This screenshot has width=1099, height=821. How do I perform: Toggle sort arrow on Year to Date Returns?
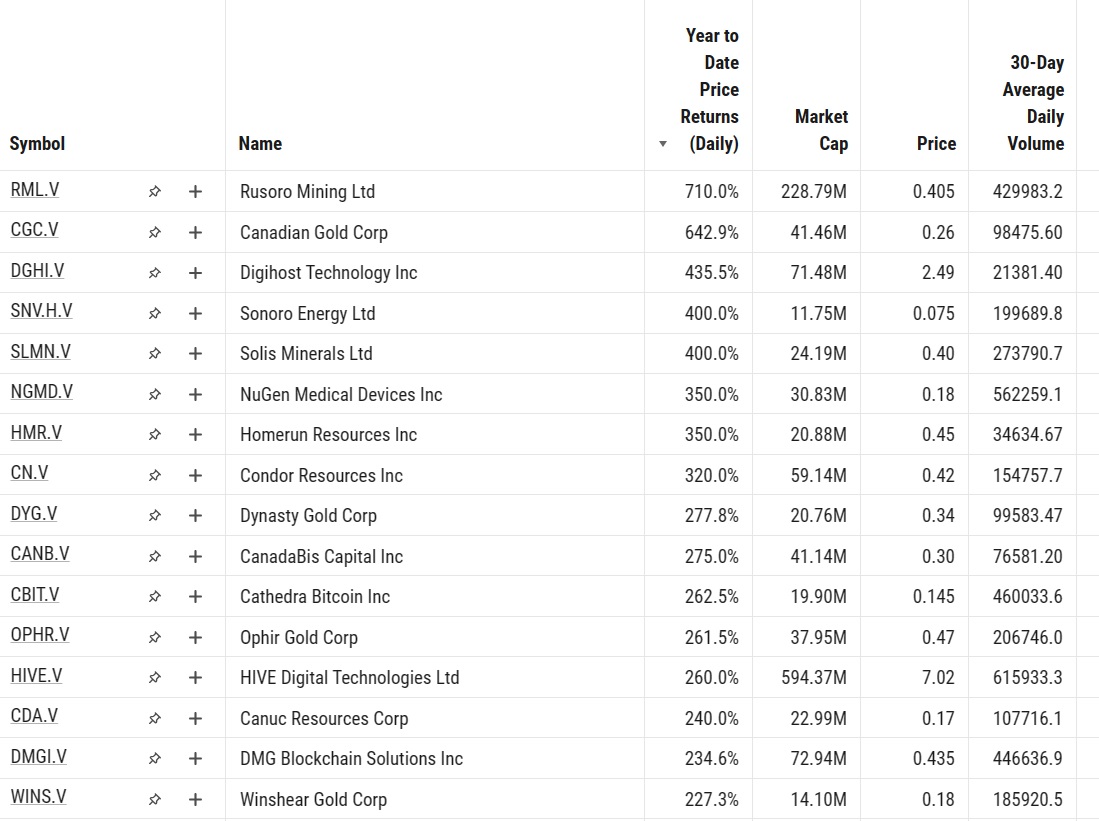click(662, 144)
